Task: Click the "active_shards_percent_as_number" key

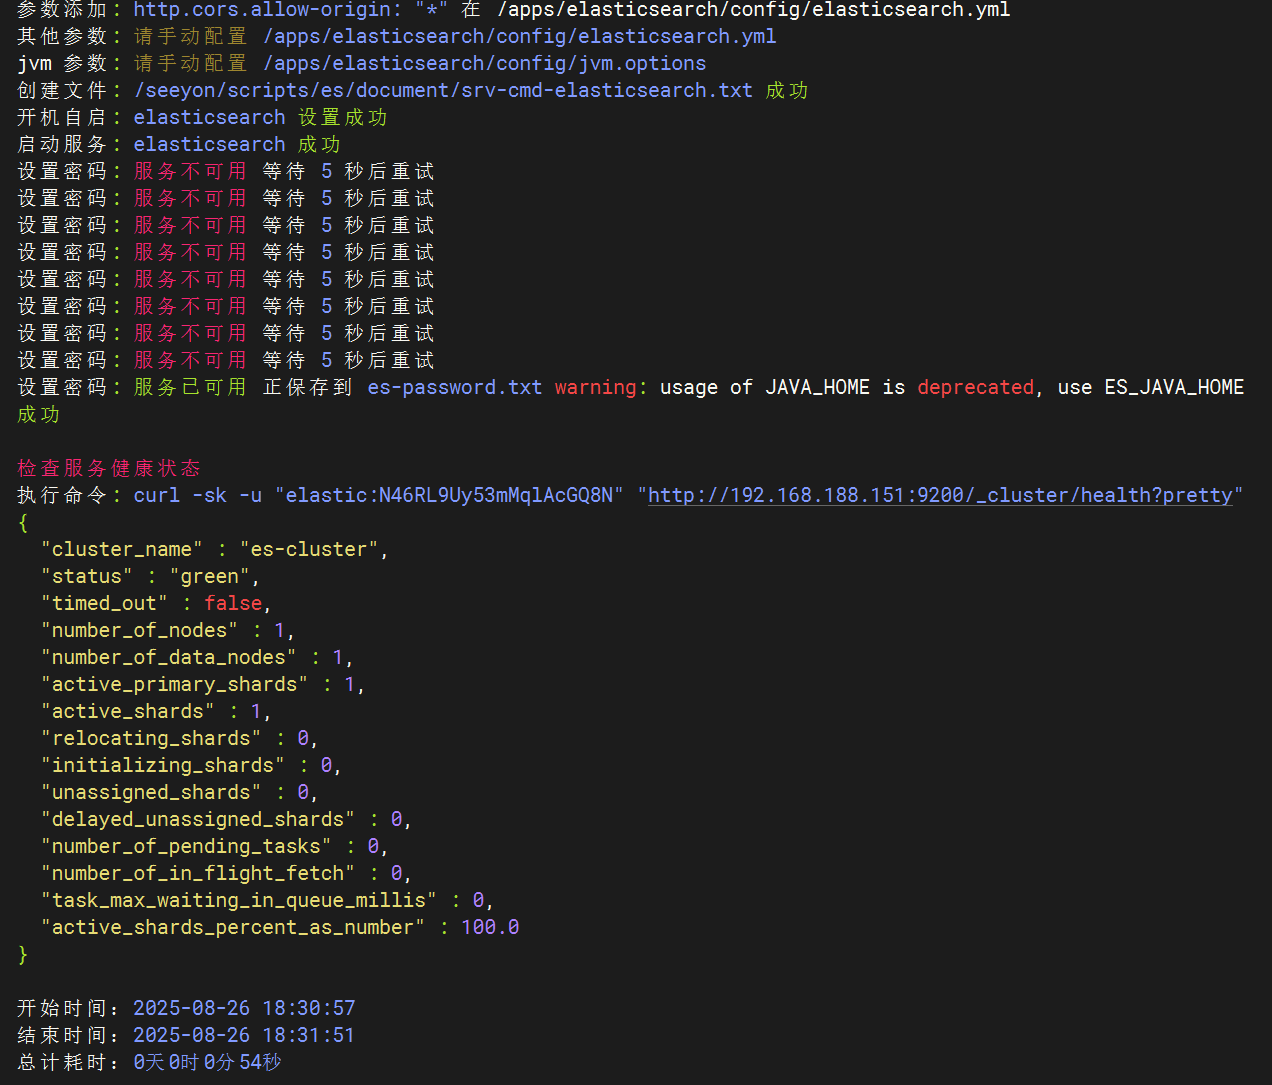Action: click(x=233, y=927)
